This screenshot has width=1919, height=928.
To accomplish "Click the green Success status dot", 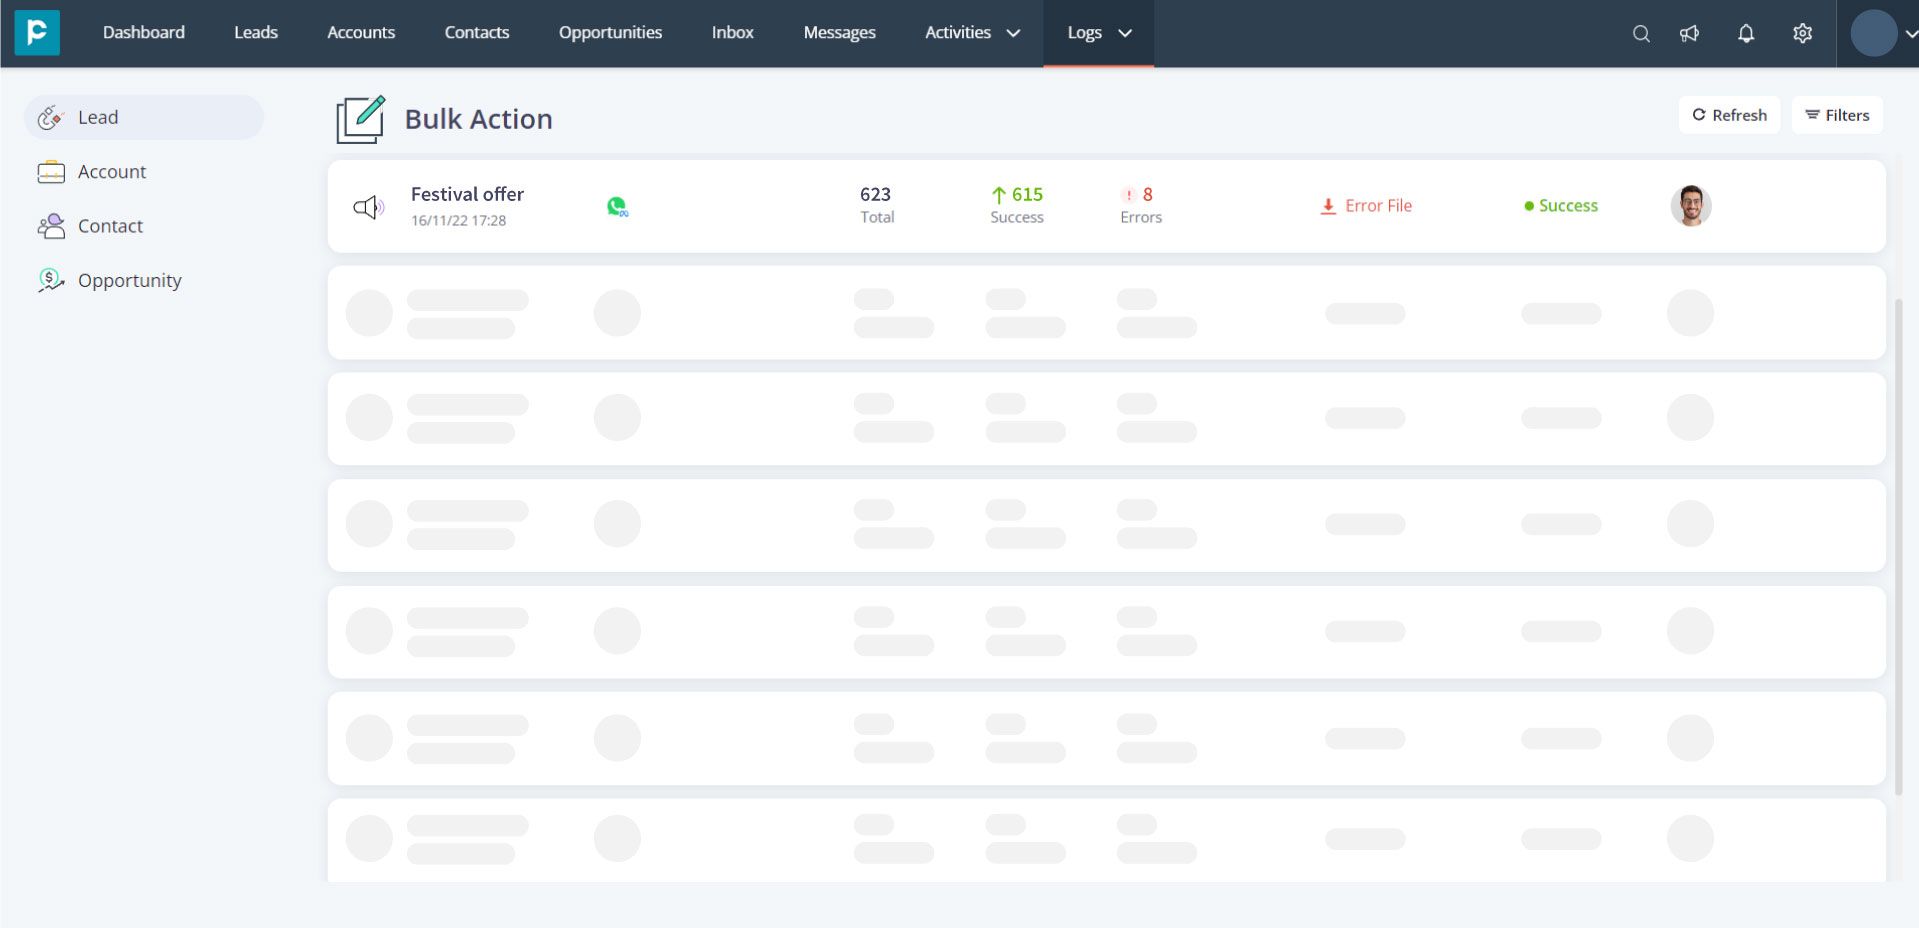I will [x=1529, y=206].
